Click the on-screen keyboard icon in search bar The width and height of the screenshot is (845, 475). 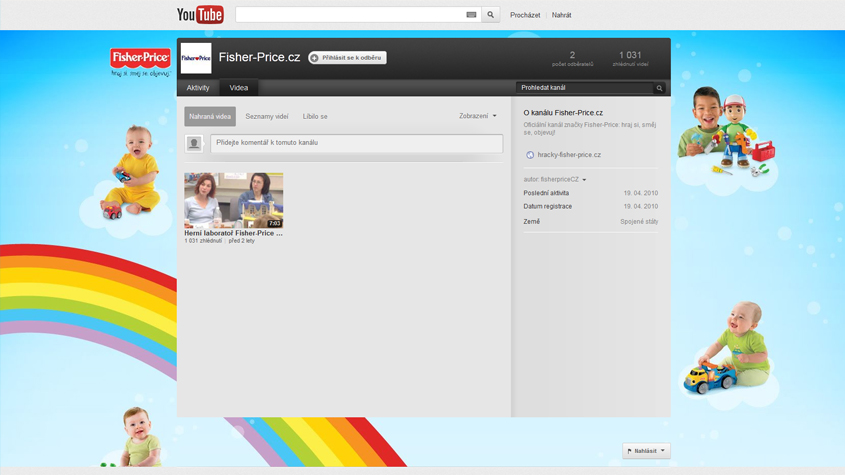tap(471, 15)
